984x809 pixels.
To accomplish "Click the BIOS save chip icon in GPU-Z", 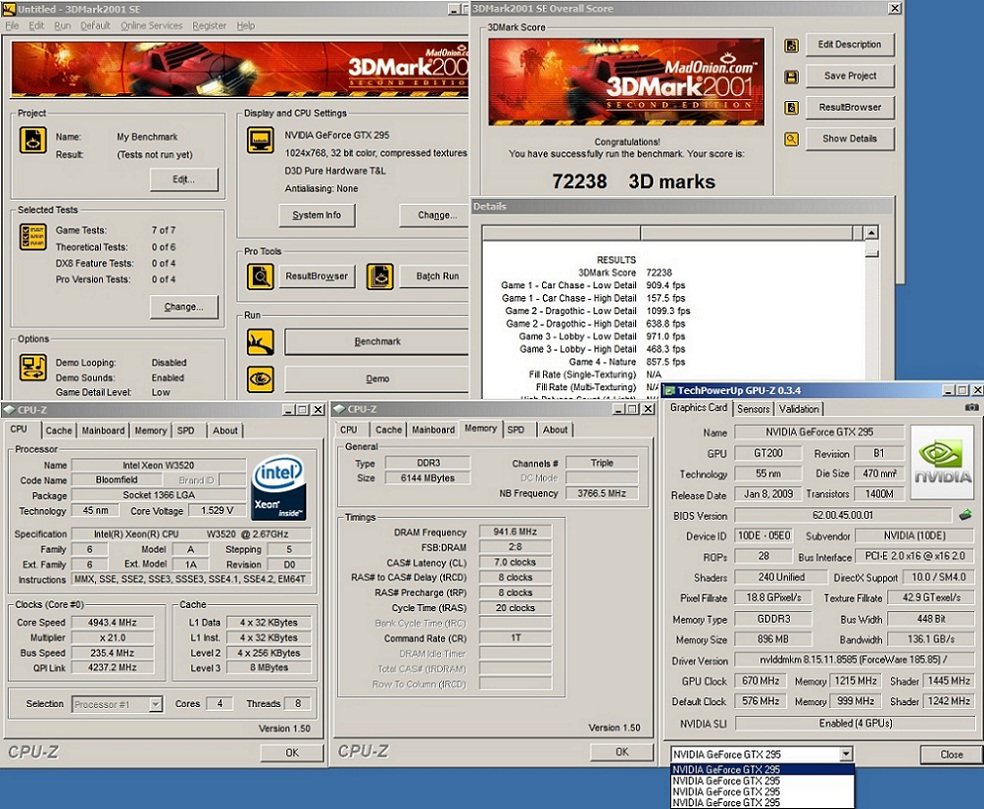I will pyautogui.click(x=965, y=515).
